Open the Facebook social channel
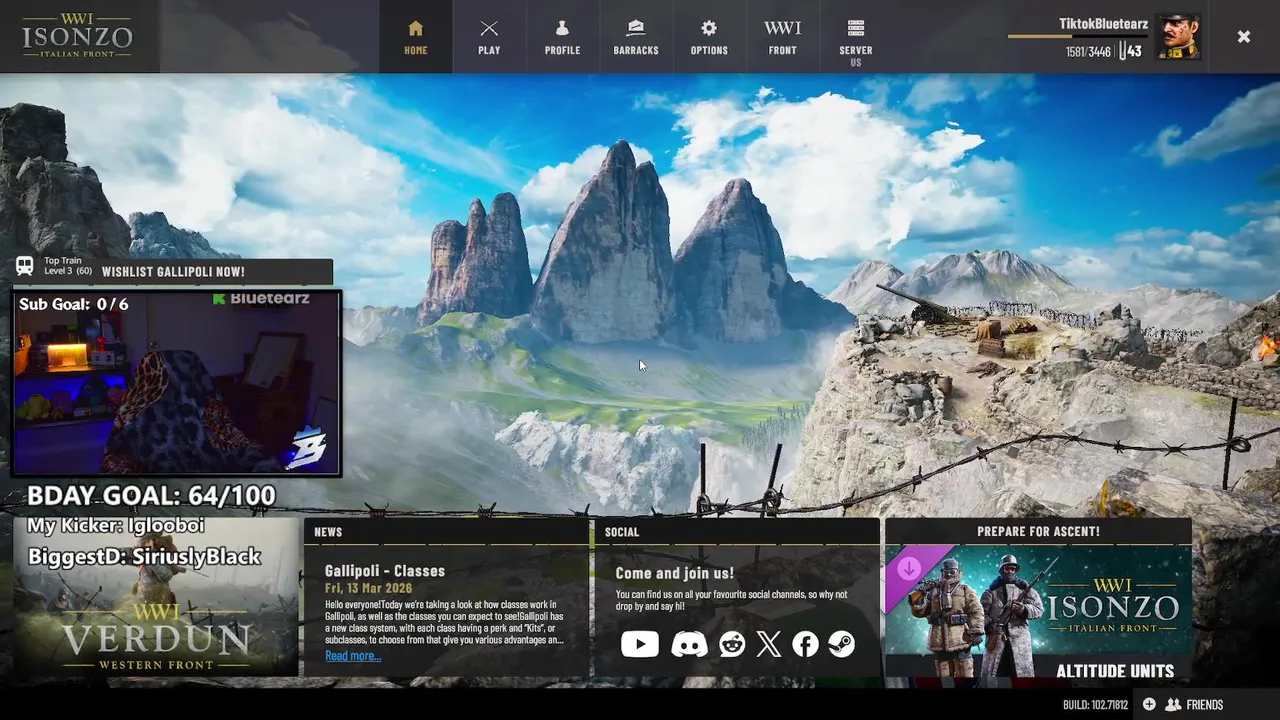 (x=805, y=644)
